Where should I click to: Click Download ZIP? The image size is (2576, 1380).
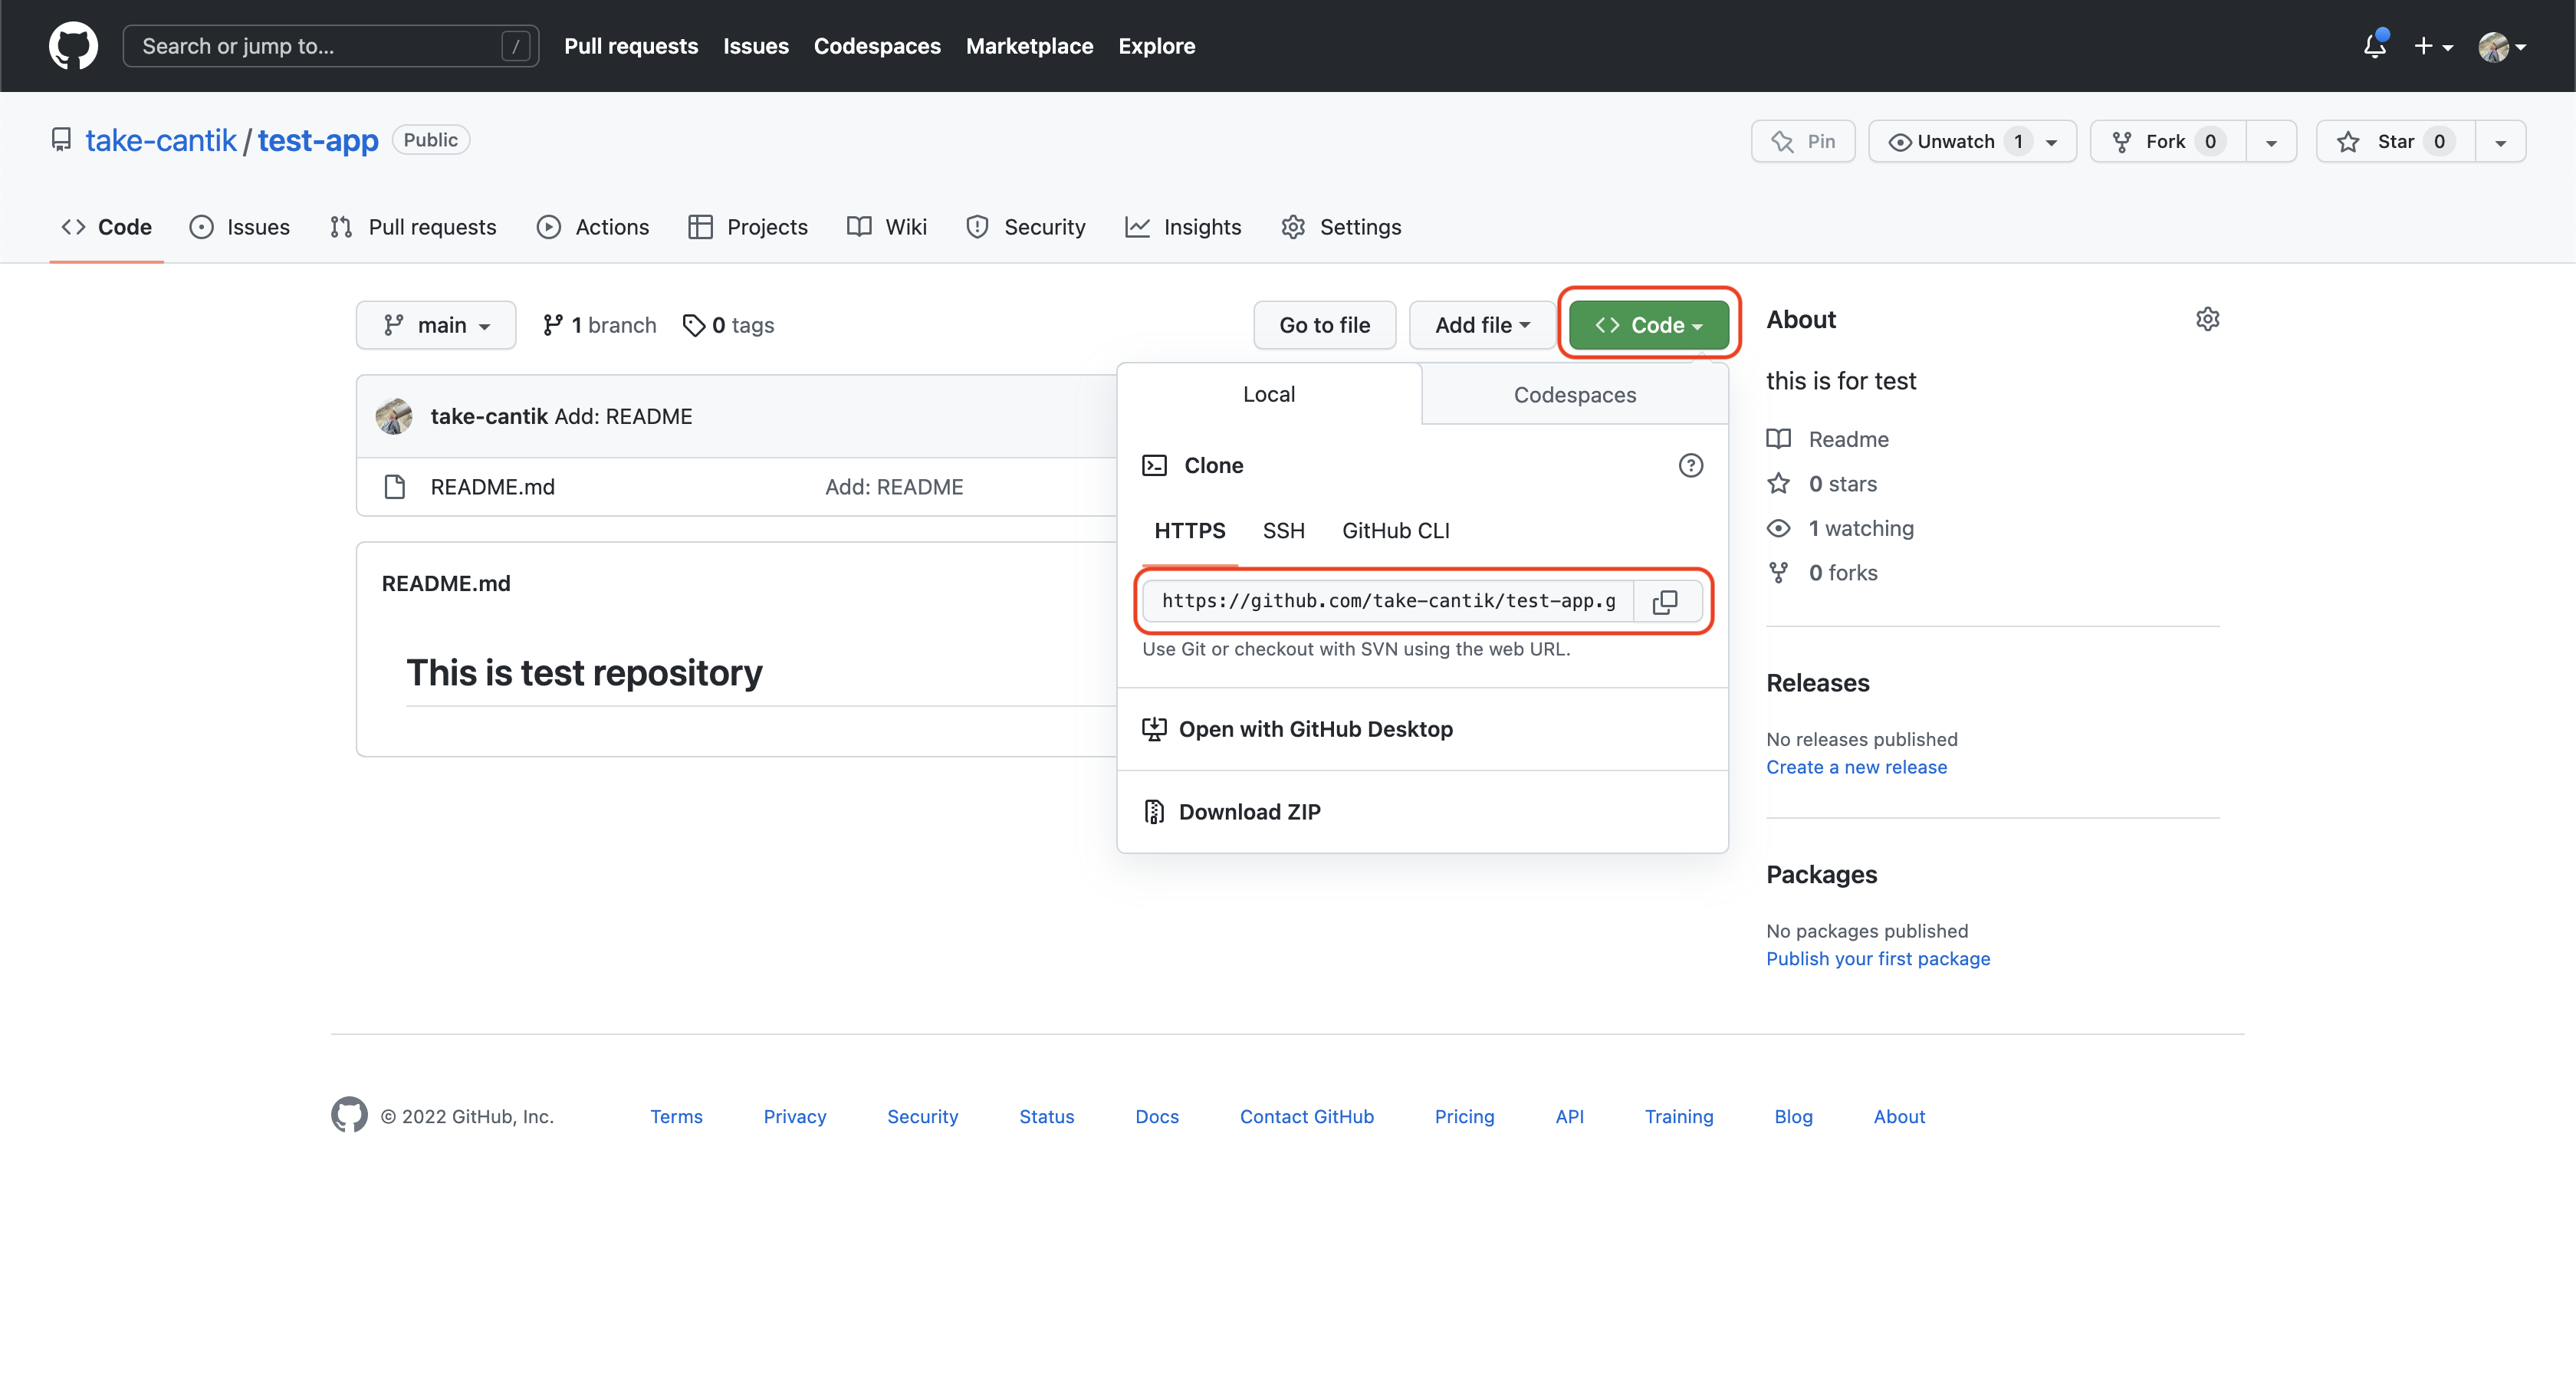(x=1249, y=812)
